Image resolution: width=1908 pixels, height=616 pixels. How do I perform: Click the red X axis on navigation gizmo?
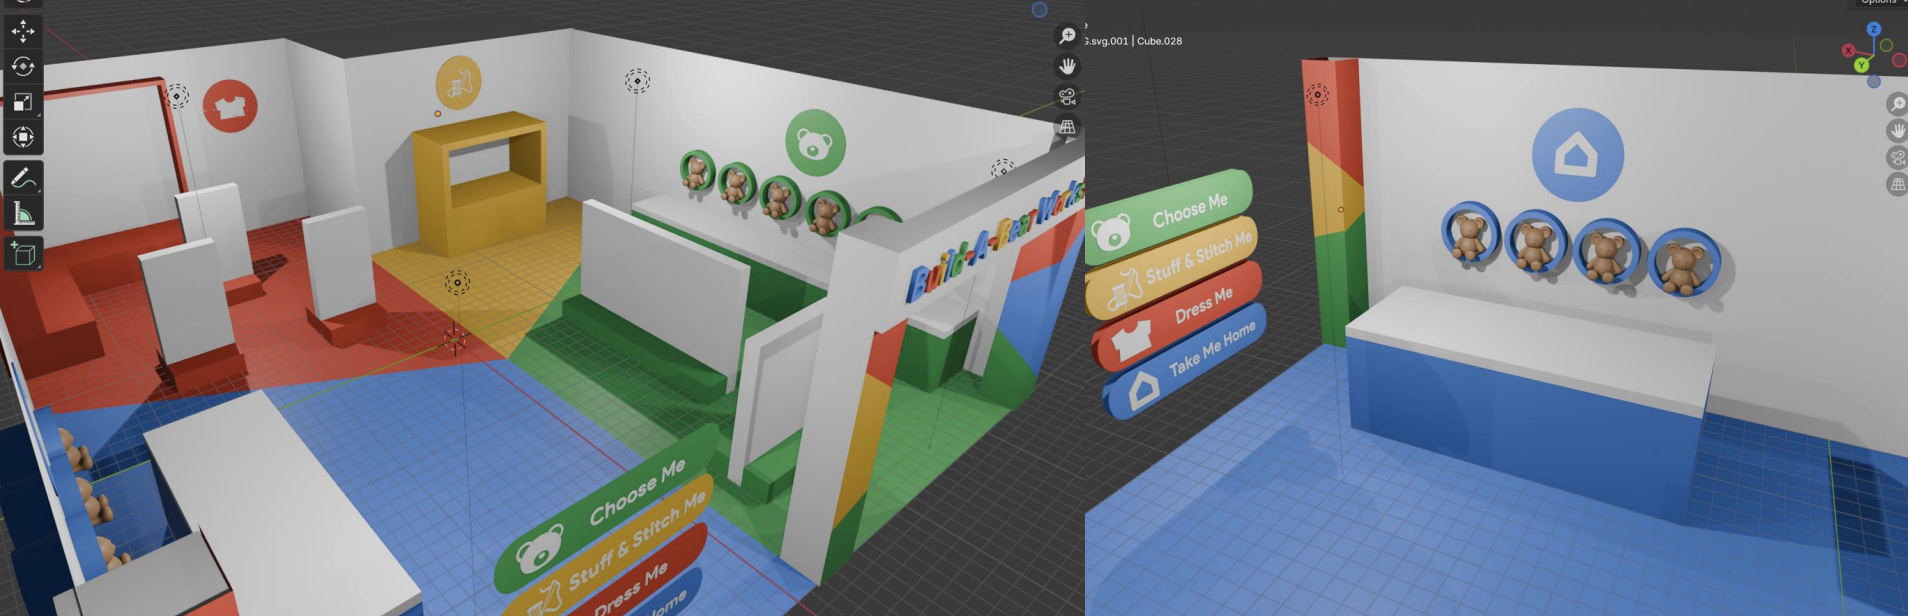[x=1848, y=50]
